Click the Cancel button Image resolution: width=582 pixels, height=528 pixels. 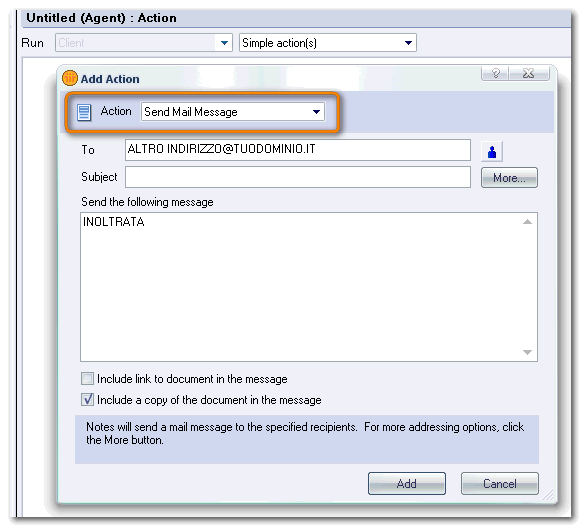point(500,483)
